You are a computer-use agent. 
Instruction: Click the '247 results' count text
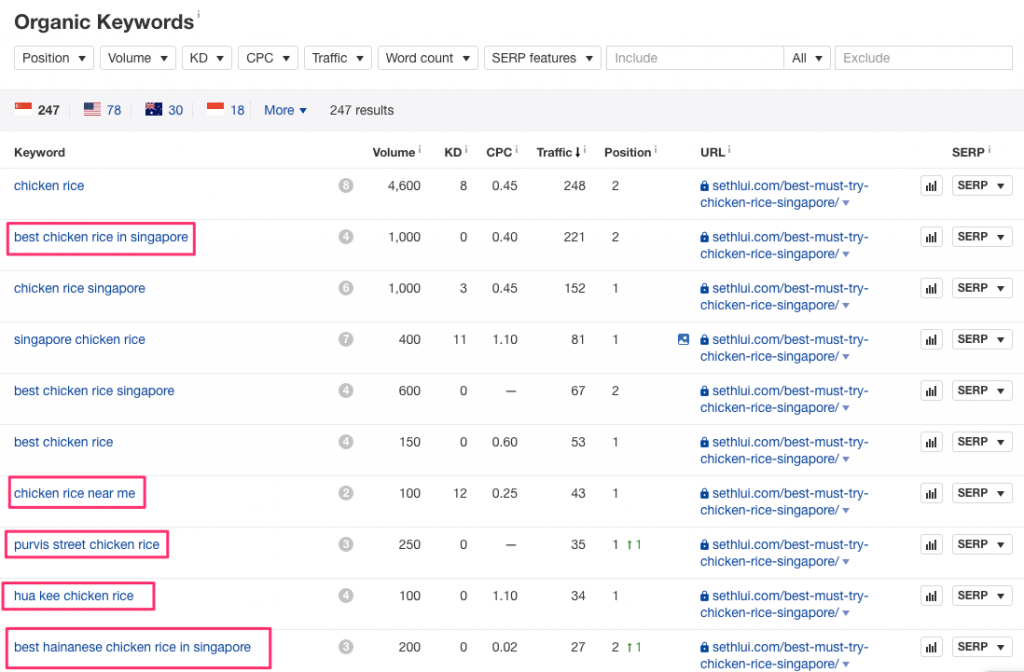point(362,110)
